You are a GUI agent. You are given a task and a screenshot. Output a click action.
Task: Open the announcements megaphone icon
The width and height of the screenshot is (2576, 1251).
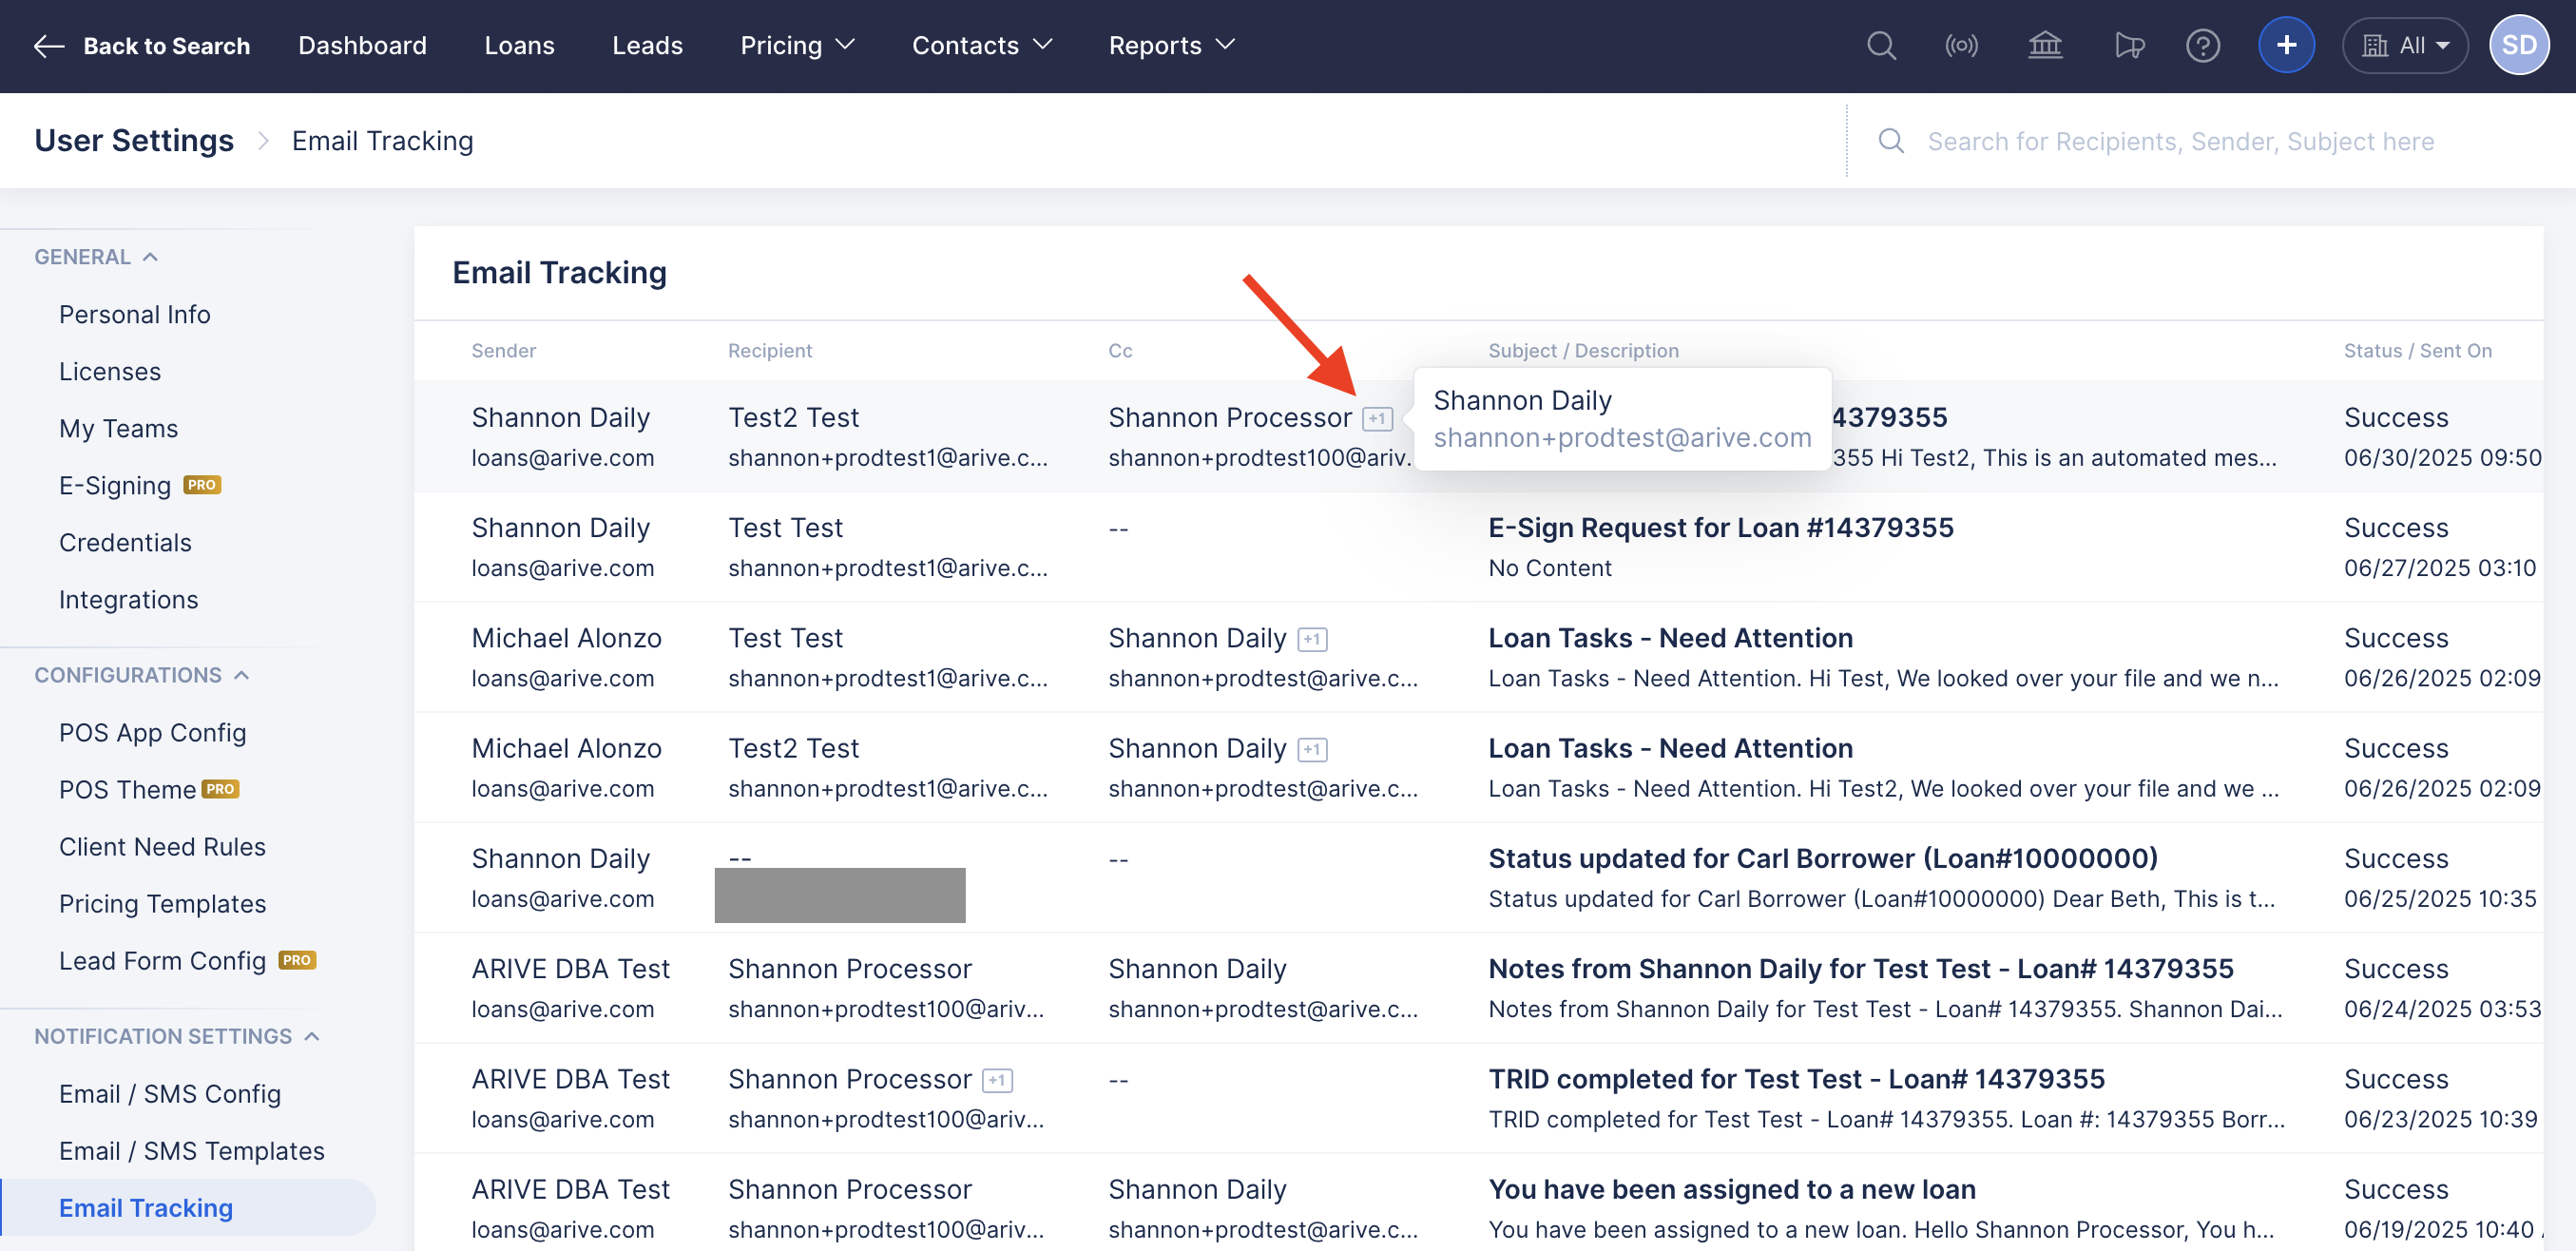pos(2128,46)
